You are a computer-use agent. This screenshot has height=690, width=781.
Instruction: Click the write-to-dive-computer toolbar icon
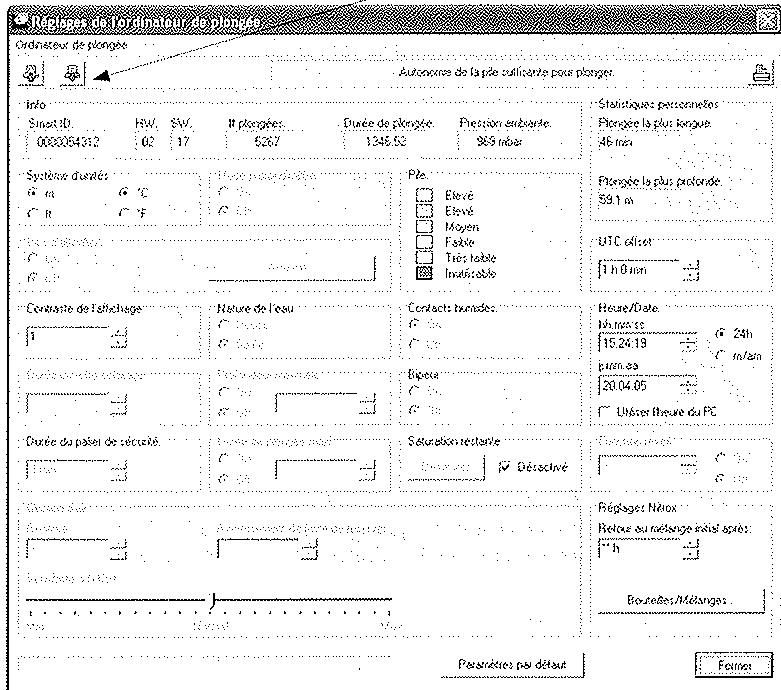pyautogui.click(x=73, y=73)
